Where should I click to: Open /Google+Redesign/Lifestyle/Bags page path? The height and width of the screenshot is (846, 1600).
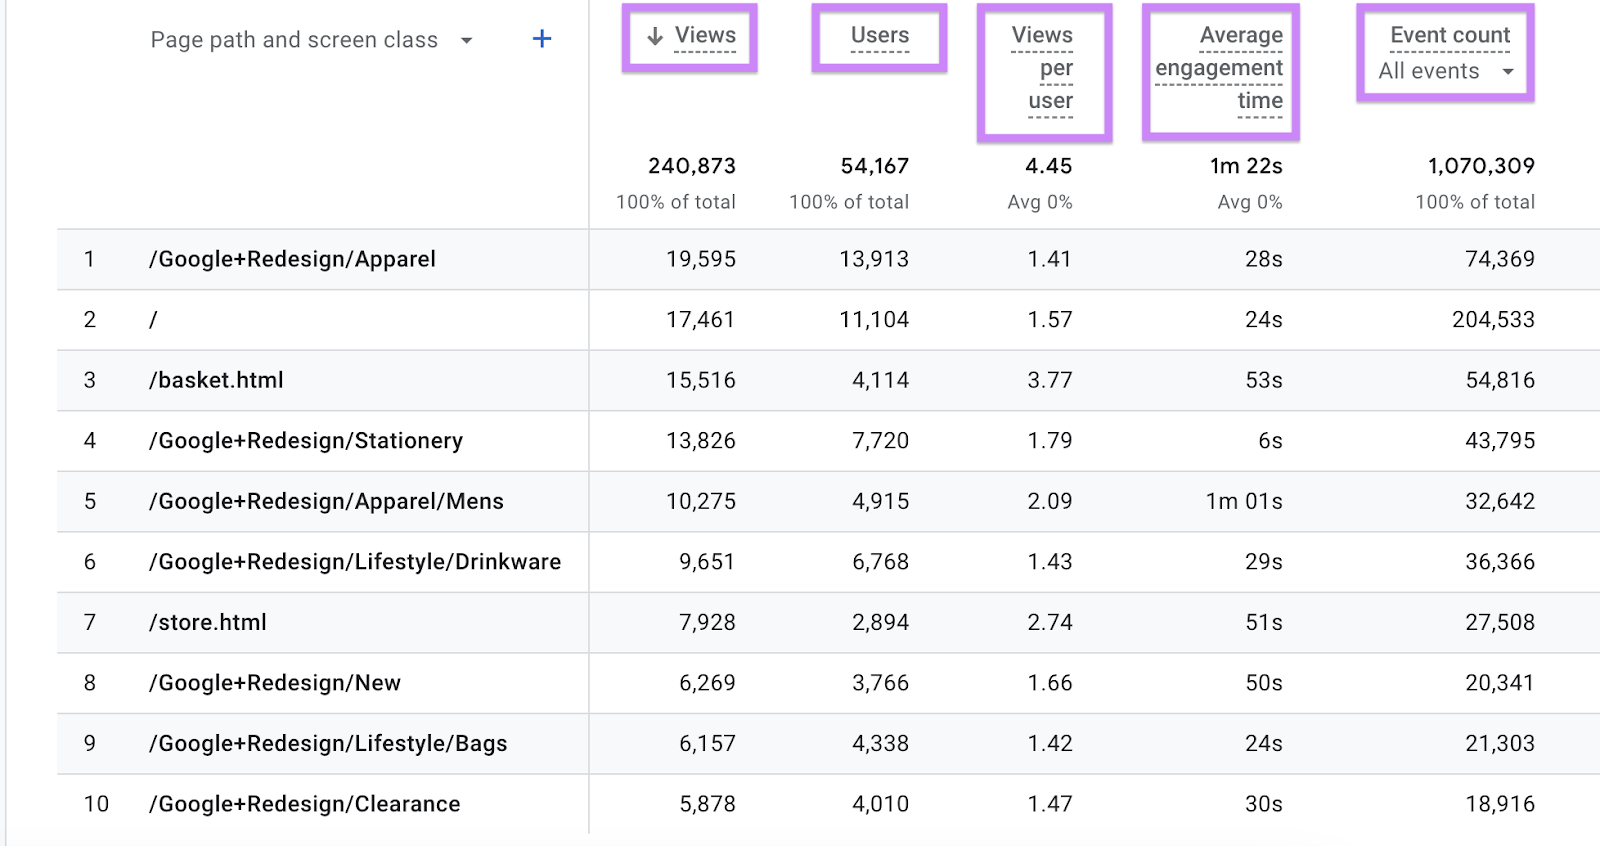pos(328,743)
